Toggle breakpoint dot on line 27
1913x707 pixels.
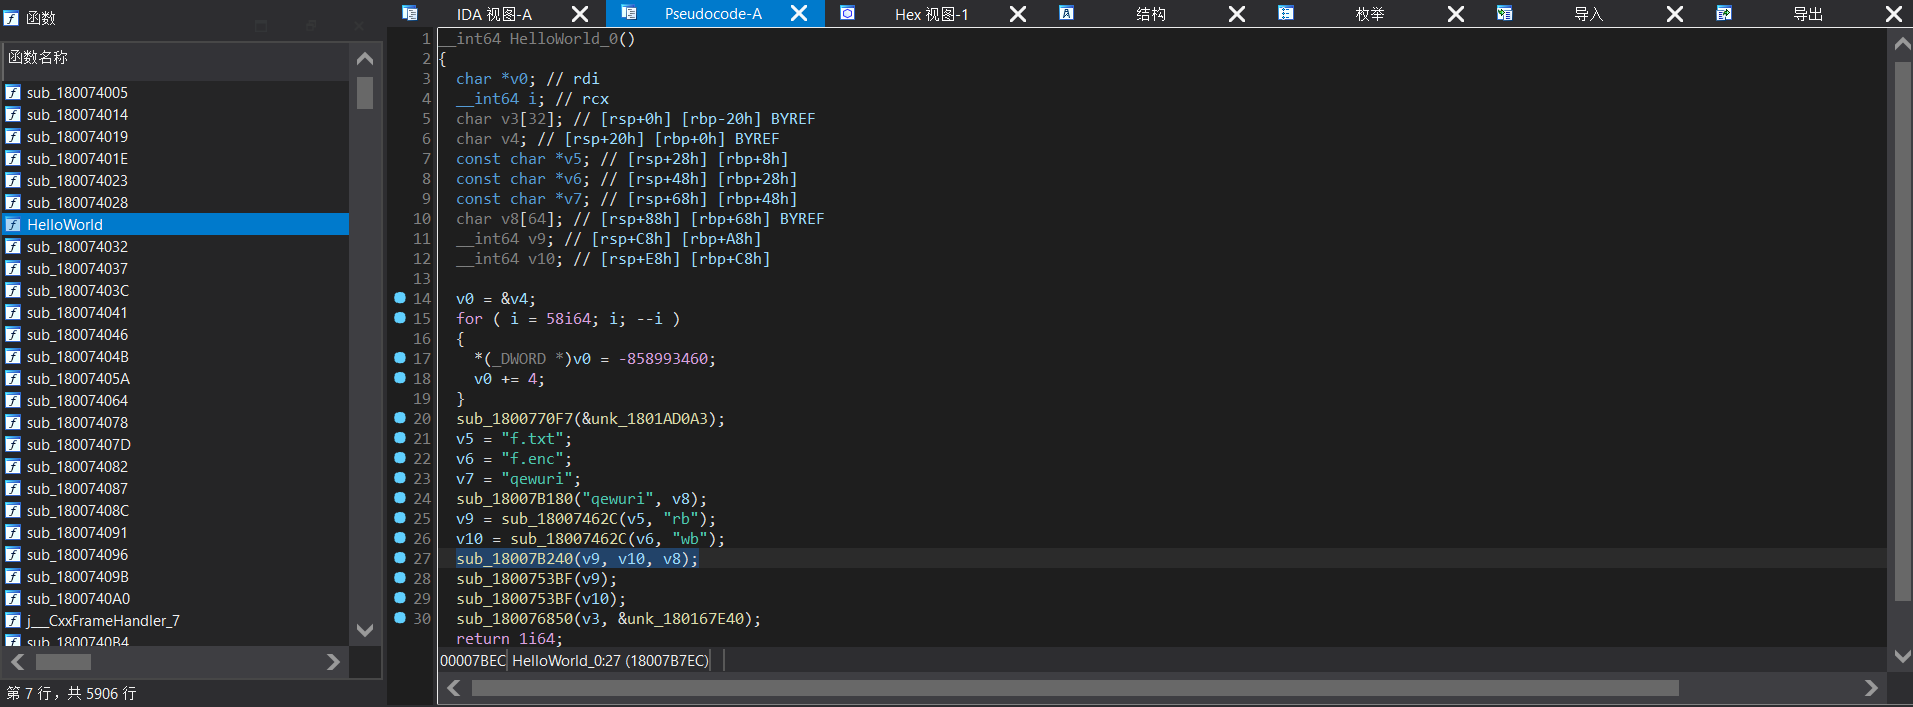pyautogui.click(x=400, y=558)
